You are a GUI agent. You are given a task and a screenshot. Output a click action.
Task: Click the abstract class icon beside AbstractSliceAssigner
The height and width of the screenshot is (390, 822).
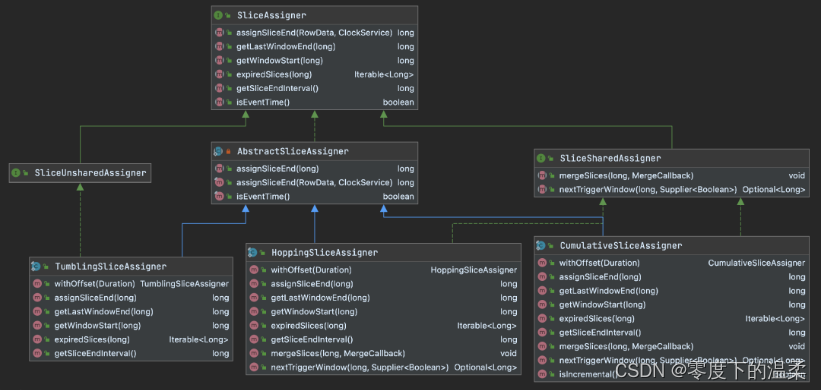click(219, 151)
